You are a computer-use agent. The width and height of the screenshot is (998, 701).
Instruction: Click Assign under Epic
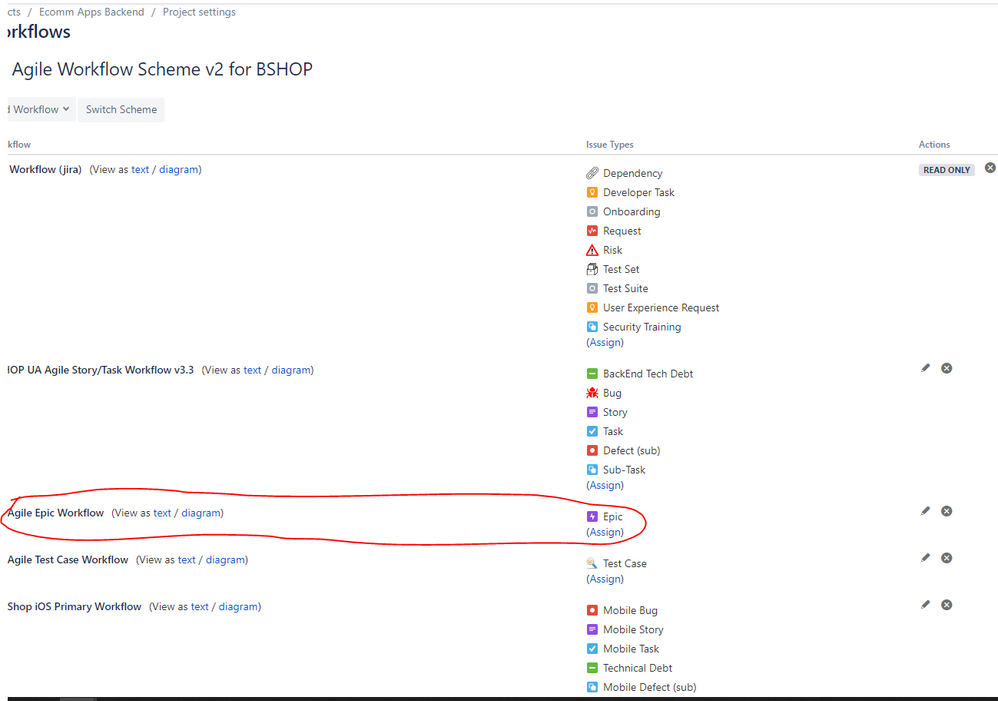[605, 532]
